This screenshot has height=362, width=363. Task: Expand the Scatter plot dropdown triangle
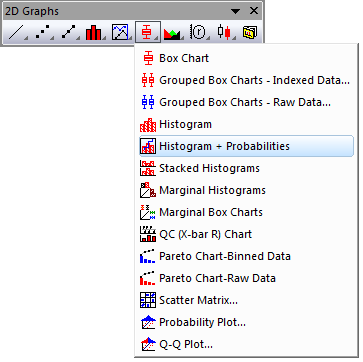coord(52,38)
